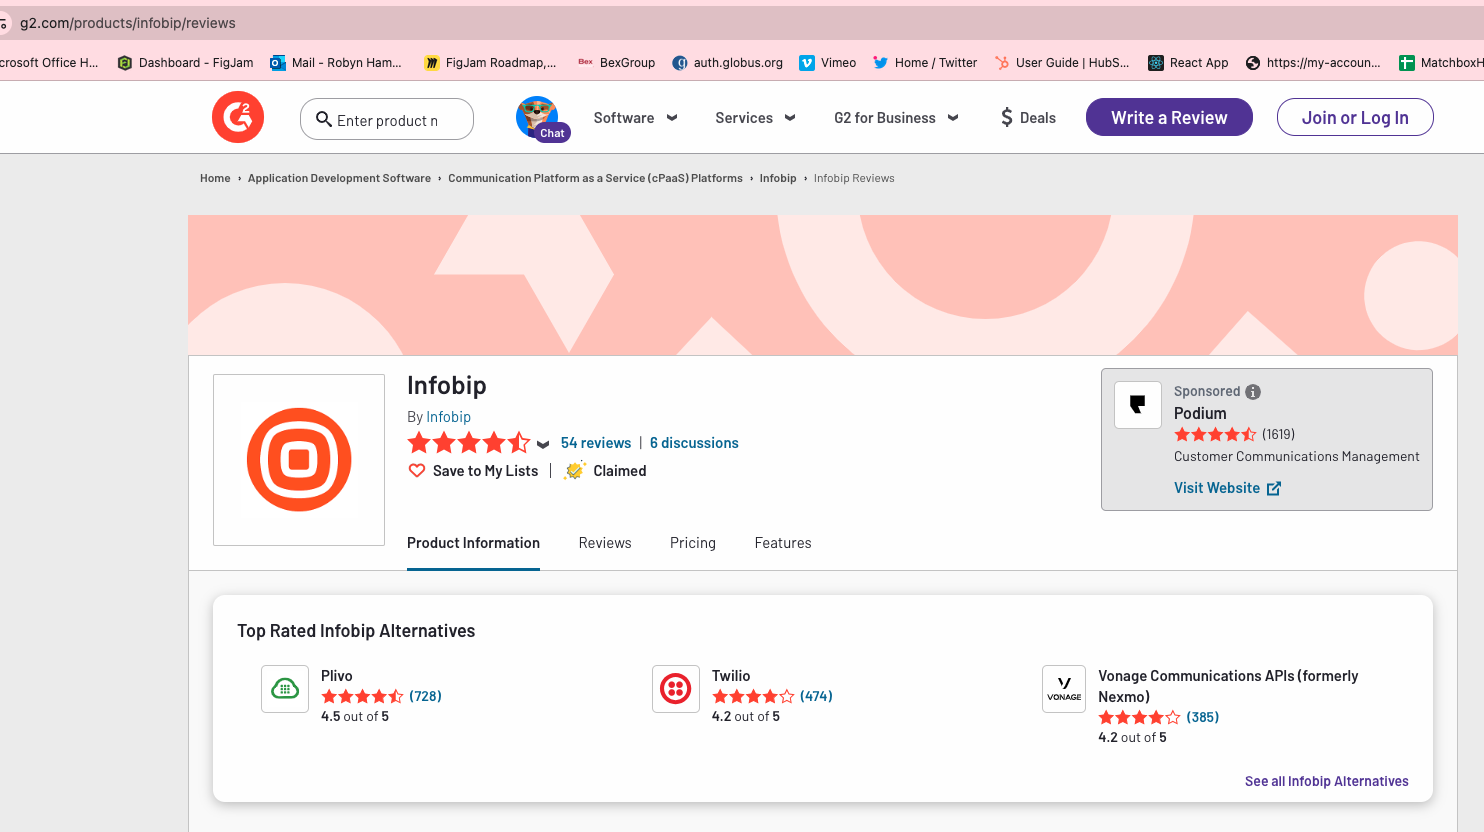Open the Chat mascot icon
1484x832 pixels.
click(539, 118)
